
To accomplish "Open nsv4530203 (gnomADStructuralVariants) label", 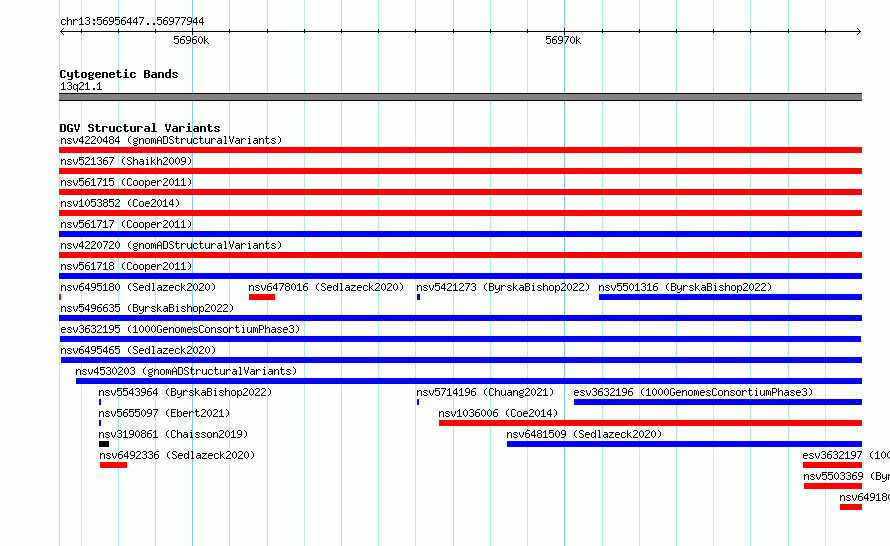I will click(x=186, y=371).
